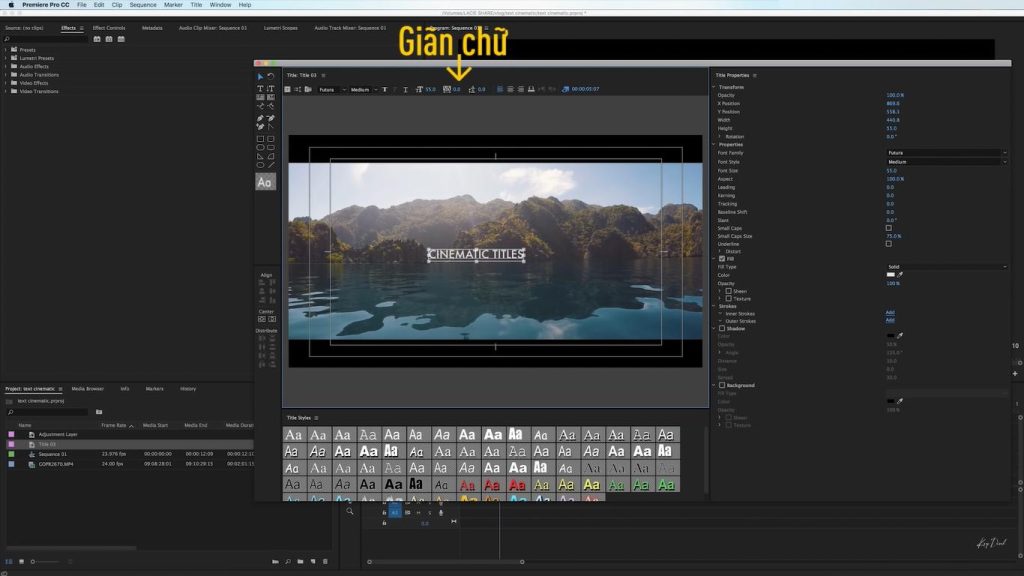Click the Templates (Aa) icon in the titler
Screen dimensions: 1024x576
click(x=265, y=182)
